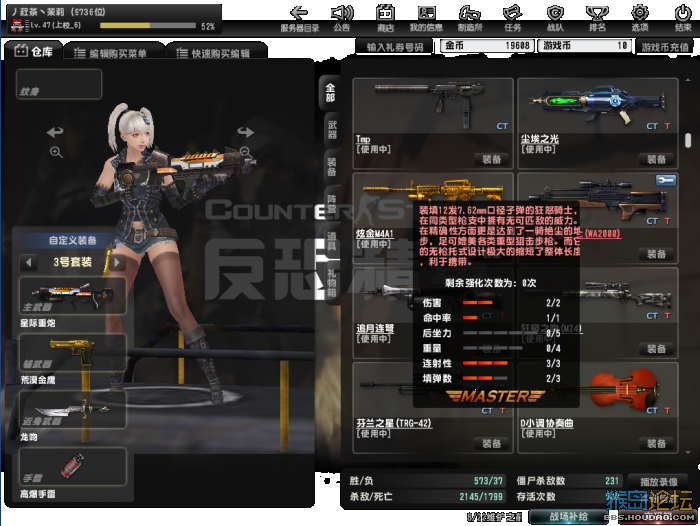Image resolution: width=700 pixels, height=526 pixels.
Task: Select the 炫金M4A1 weapon thumbnail
Action: 432,192
